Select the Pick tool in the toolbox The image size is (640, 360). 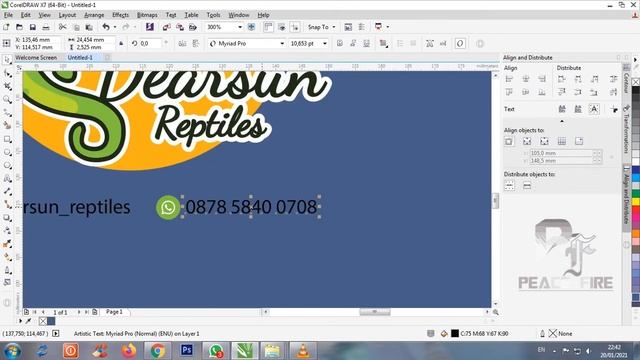point(7,60)
